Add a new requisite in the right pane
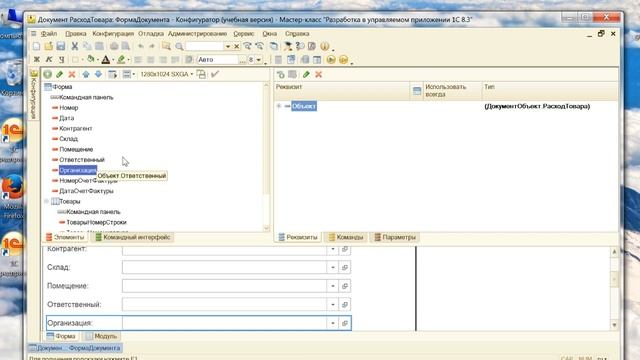This screenshot has width=640, height=360. click(280, 74)
